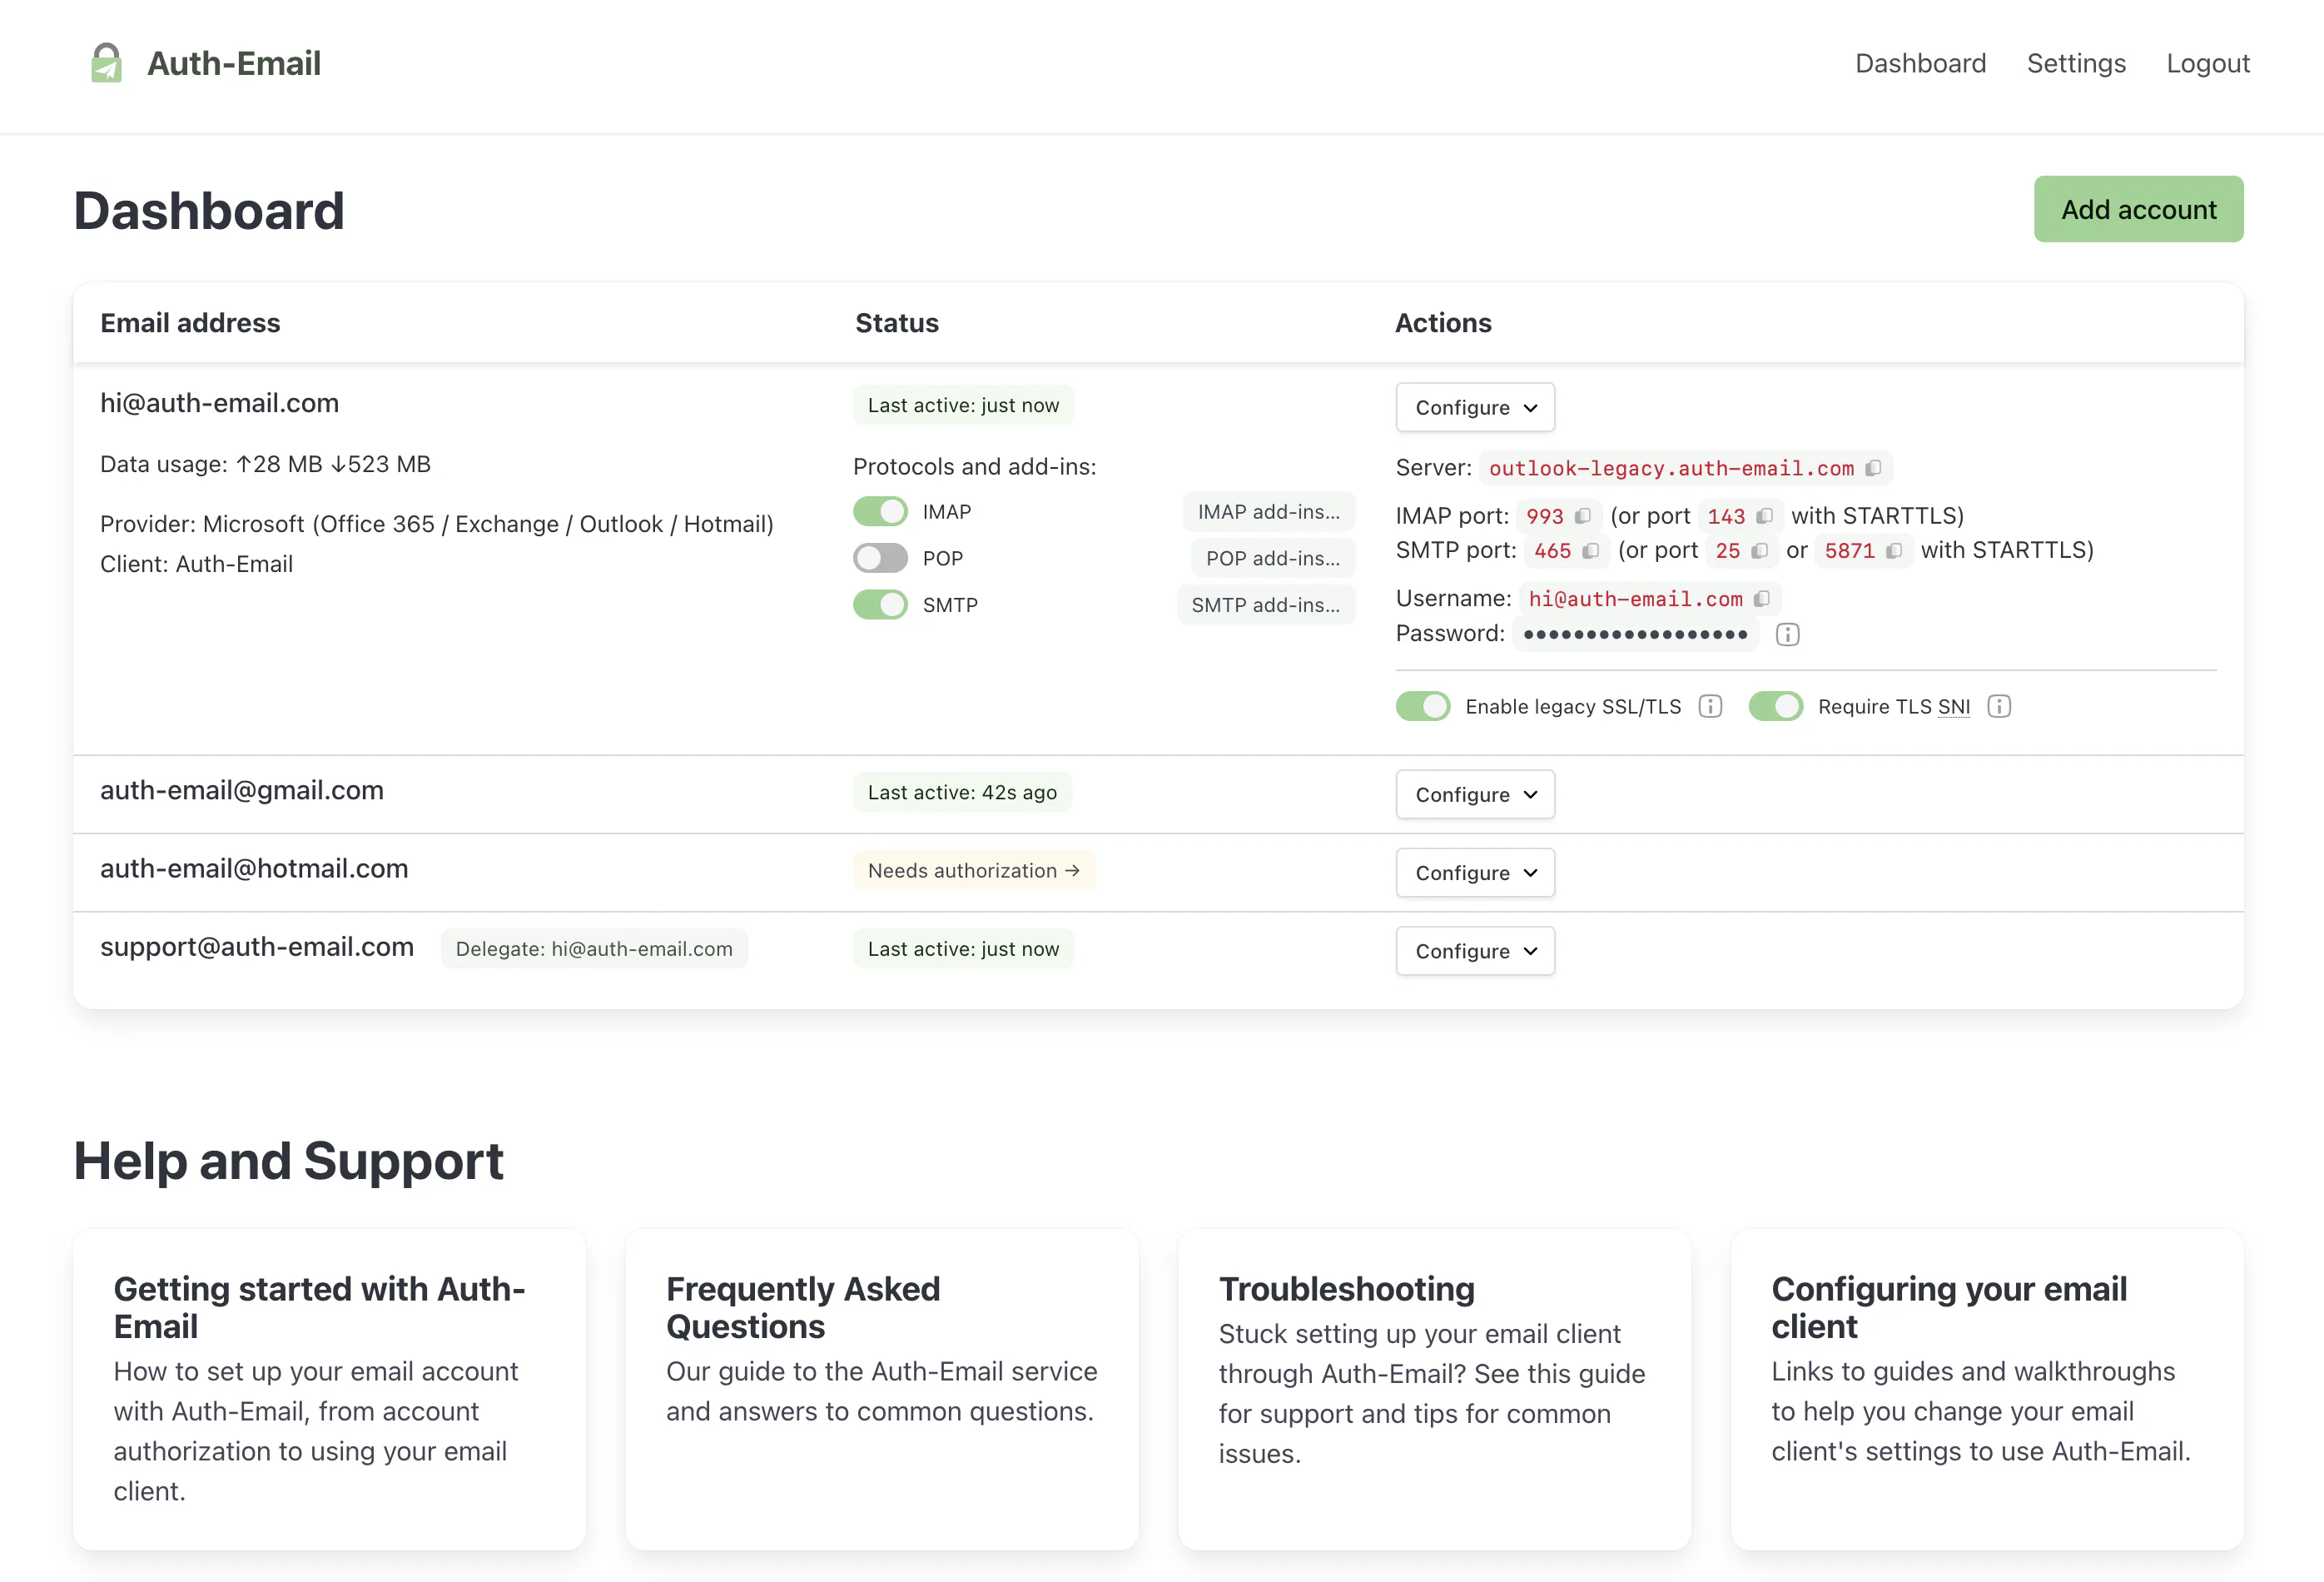2324x1582 pixels.
Task: Toggle the SMTP protocol switch
Action: pyautogui.click(x=880, y=605)
